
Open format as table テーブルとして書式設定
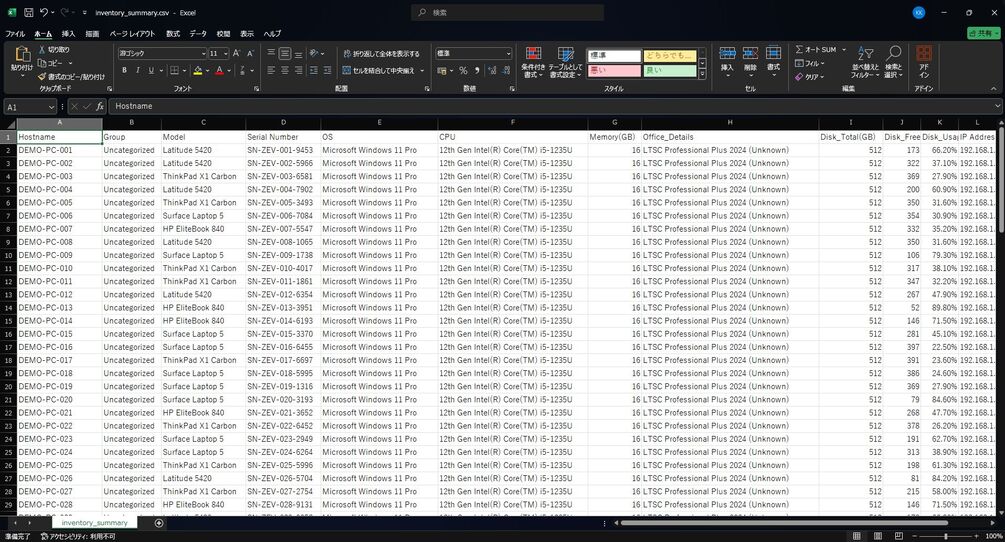click(565, 62)
